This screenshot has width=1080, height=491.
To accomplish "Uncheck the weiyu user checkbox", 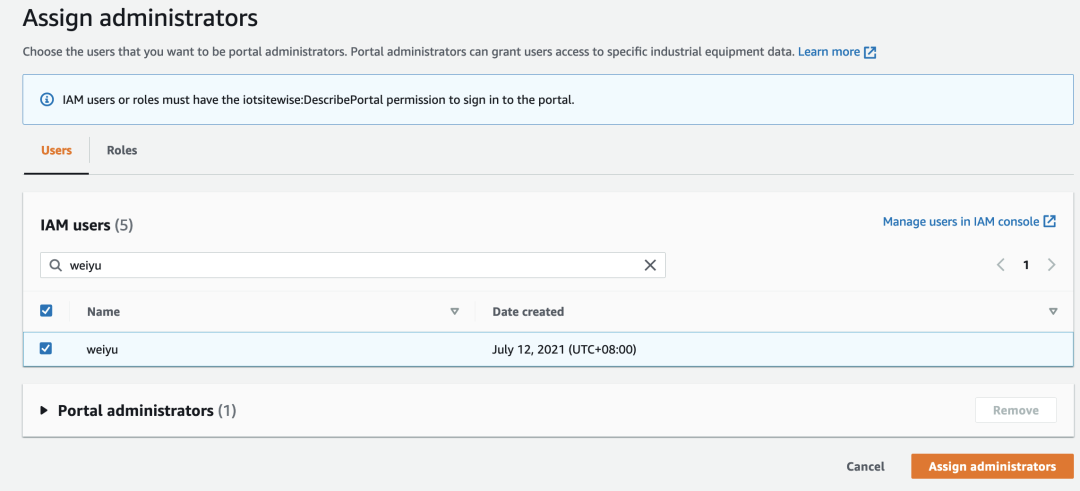I will click(46, 349).
